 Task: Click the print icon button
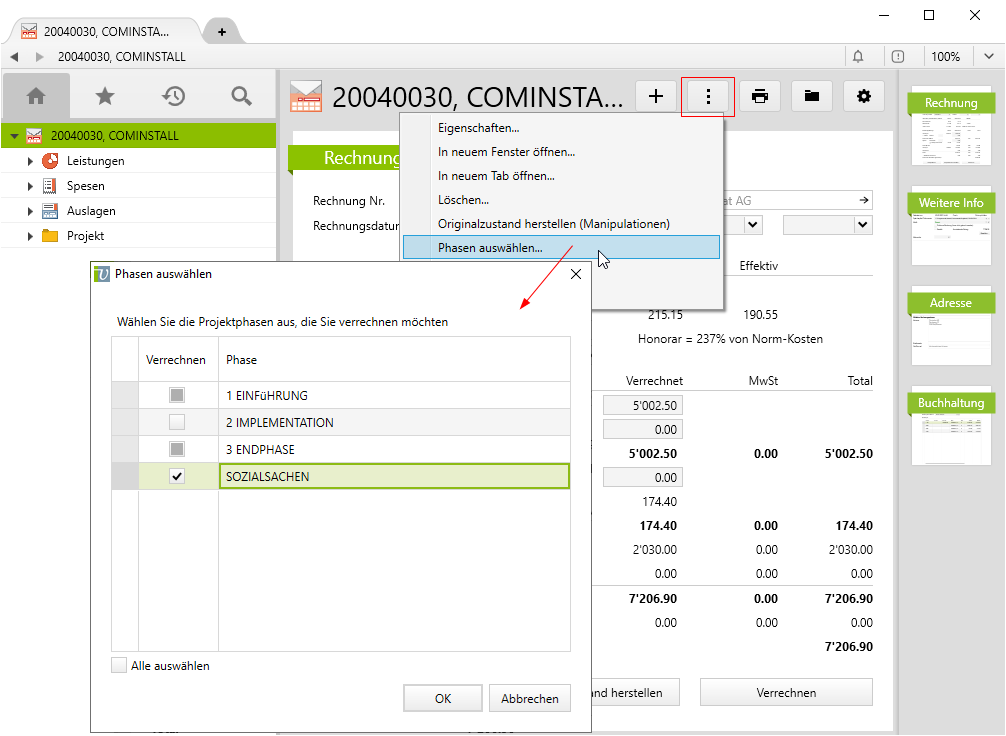point(760,96)
